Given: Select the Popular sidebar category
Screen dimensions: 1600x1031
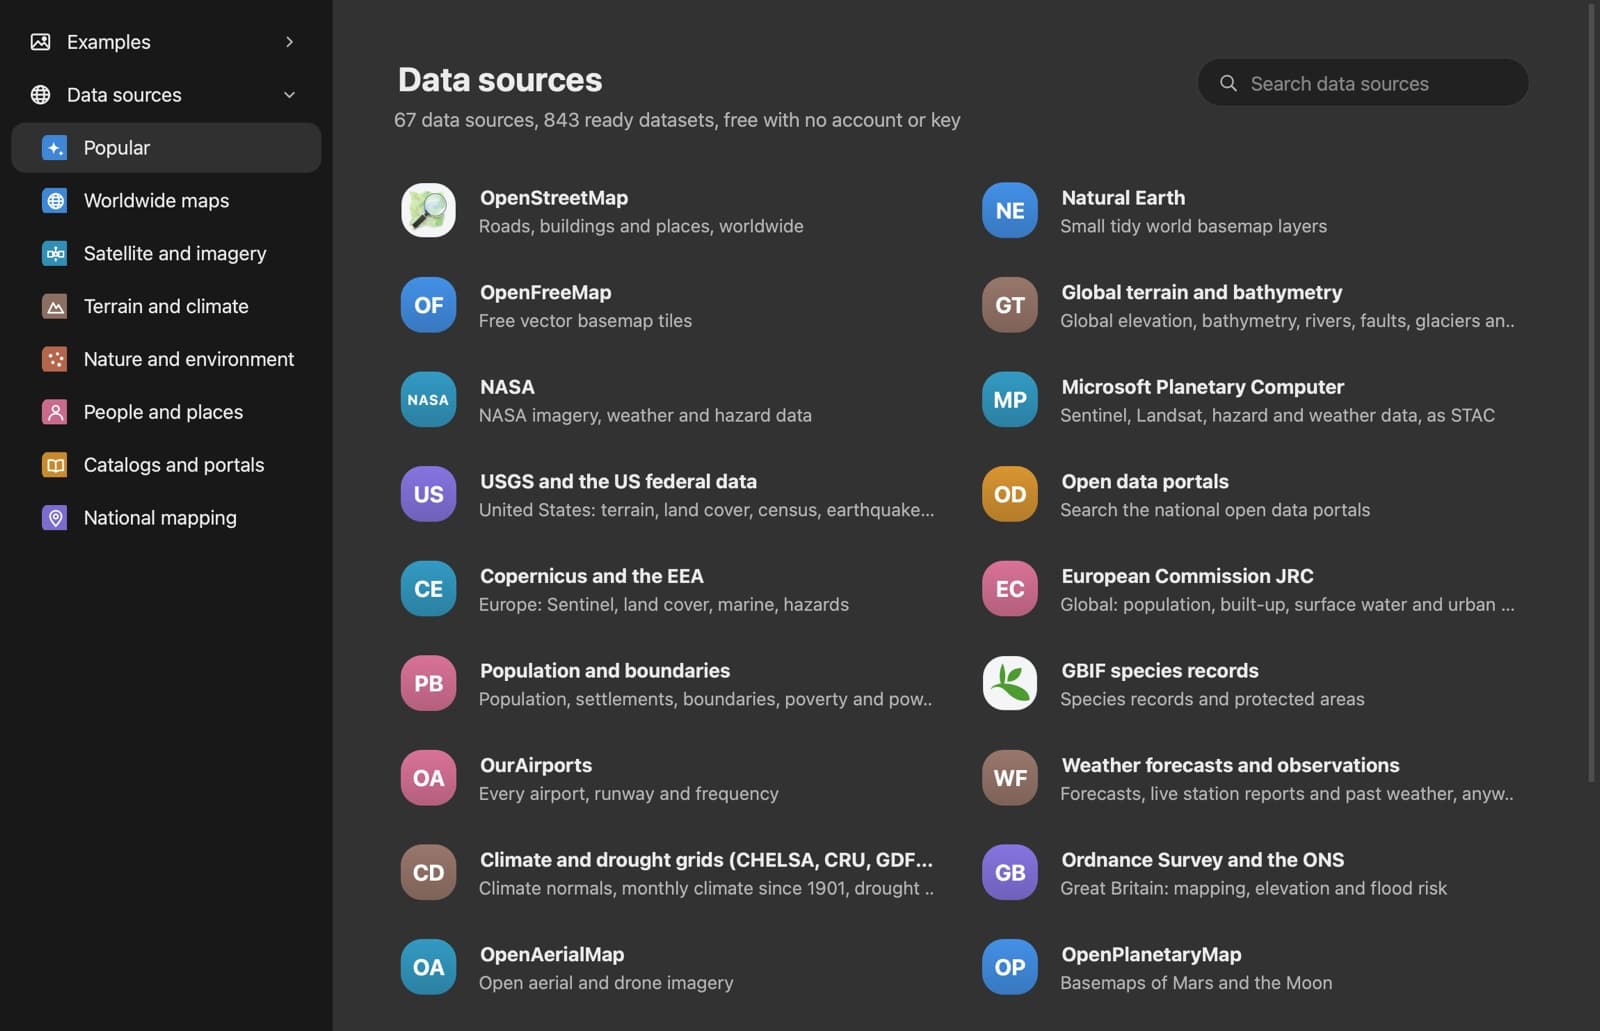Looking at the screenshot, I should click(166, 148).
